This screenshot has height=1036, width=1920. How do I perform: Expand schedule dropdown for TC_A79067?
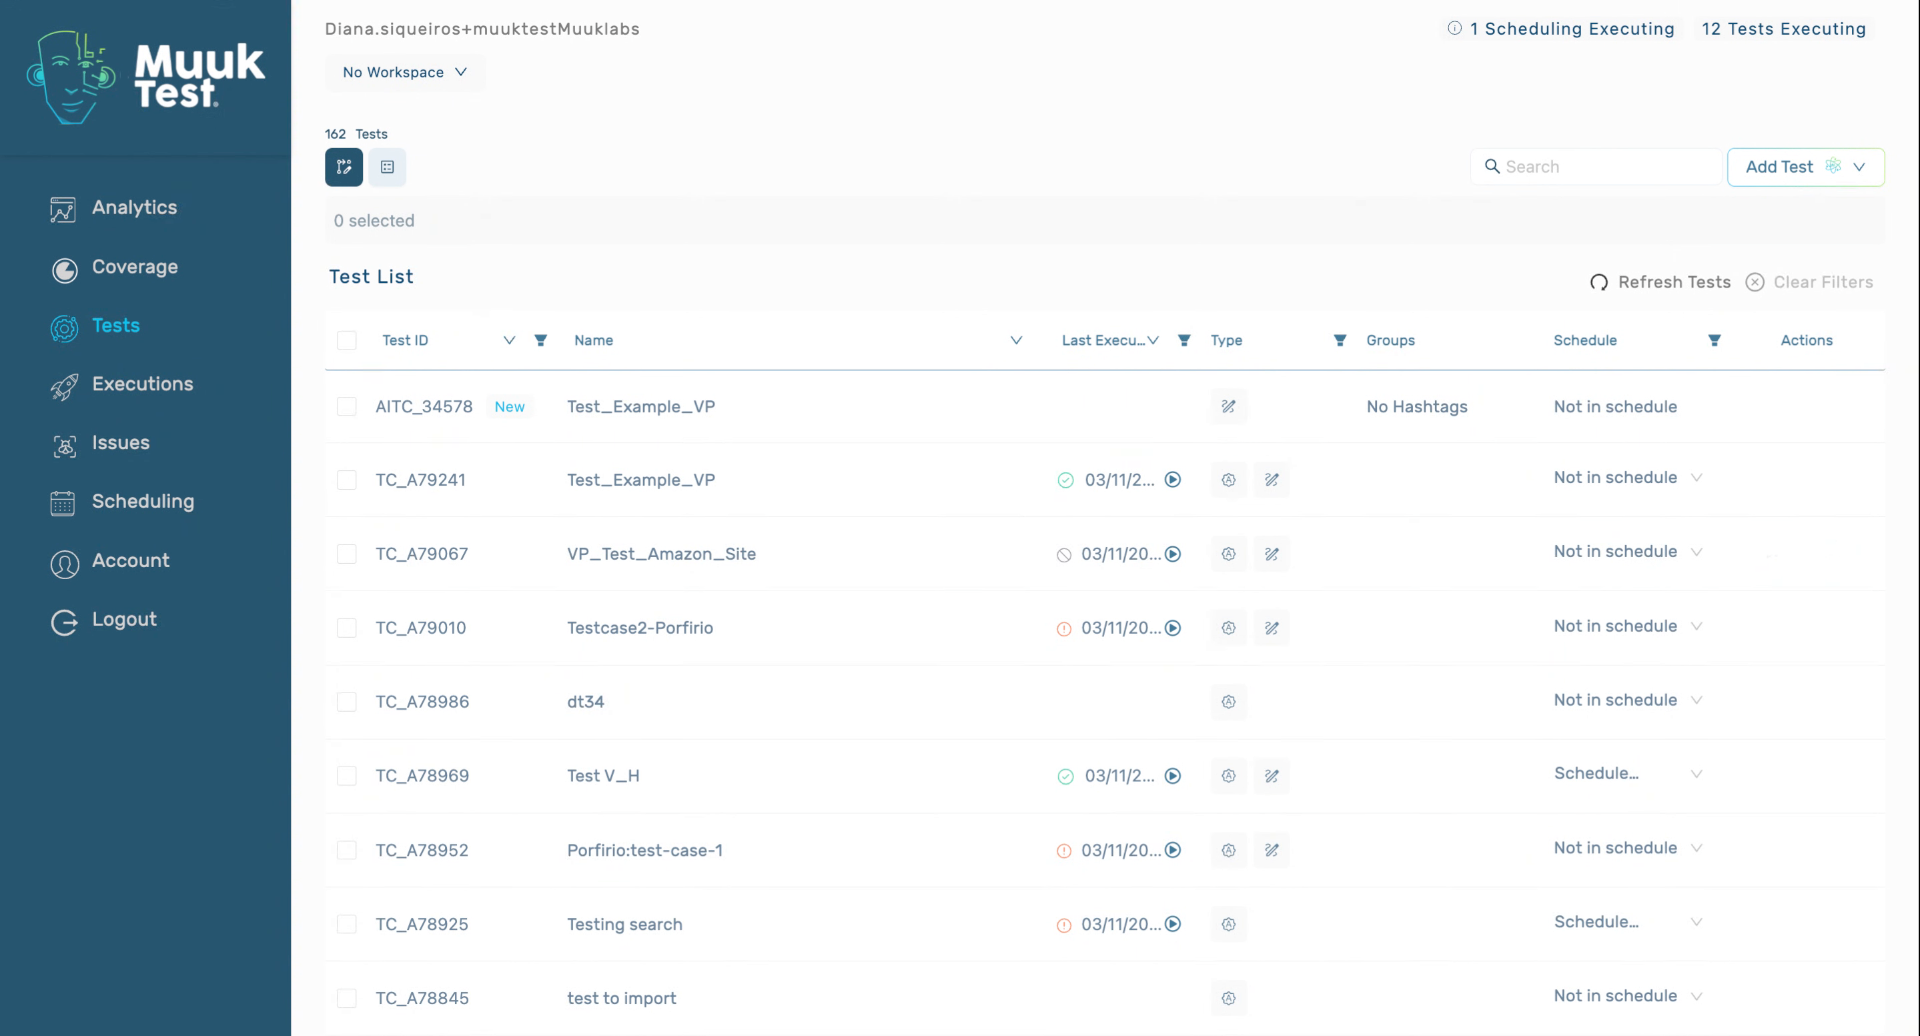tap(1697, 552)
